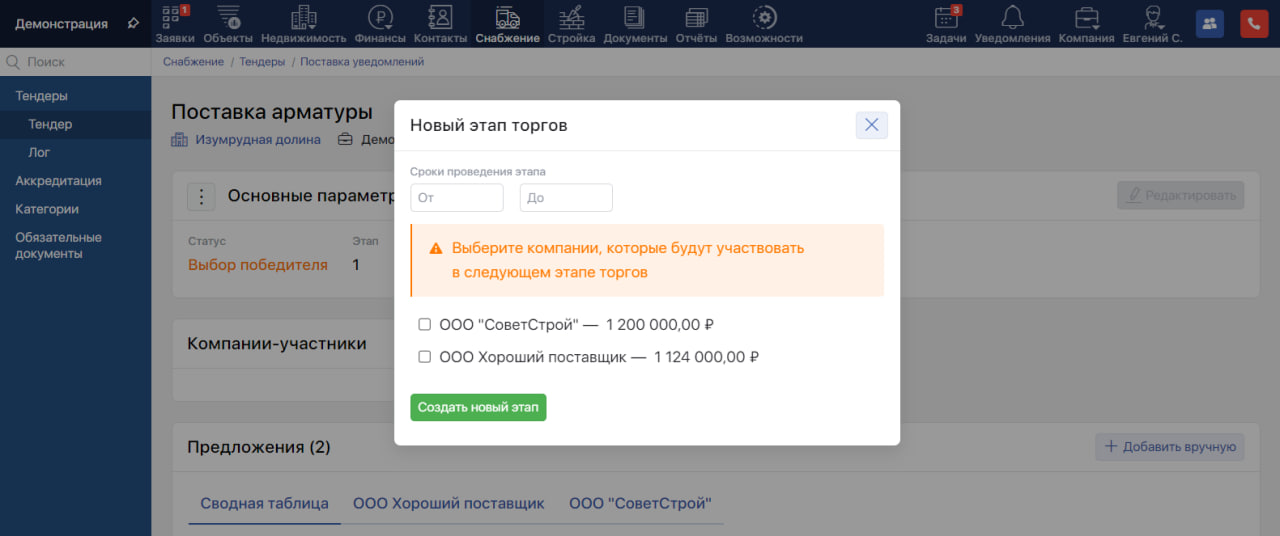Open the three-dot menu beside Основные параметры
This screenshot has width=1280, height=536.
202,197
